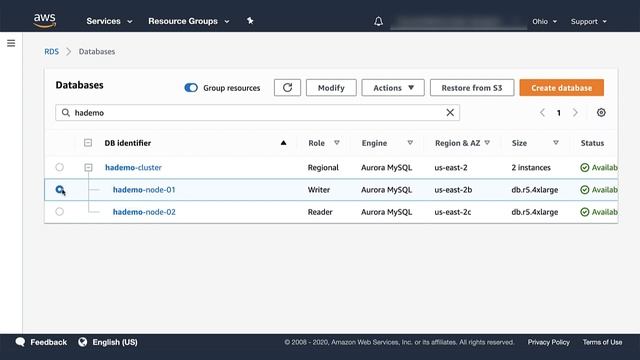Open the RDS breadcrumb link

(51, 51)
